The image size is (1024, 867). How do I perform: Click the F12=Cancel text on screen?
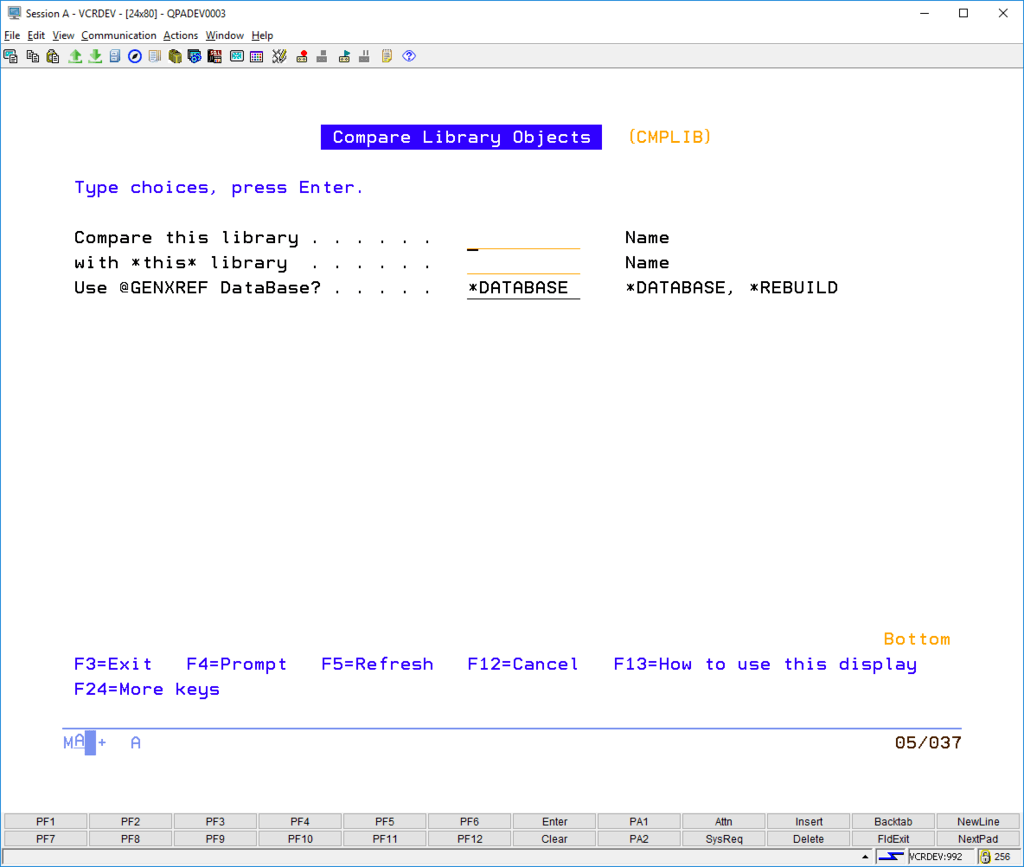pyautogui.click(x=522, y=664)
